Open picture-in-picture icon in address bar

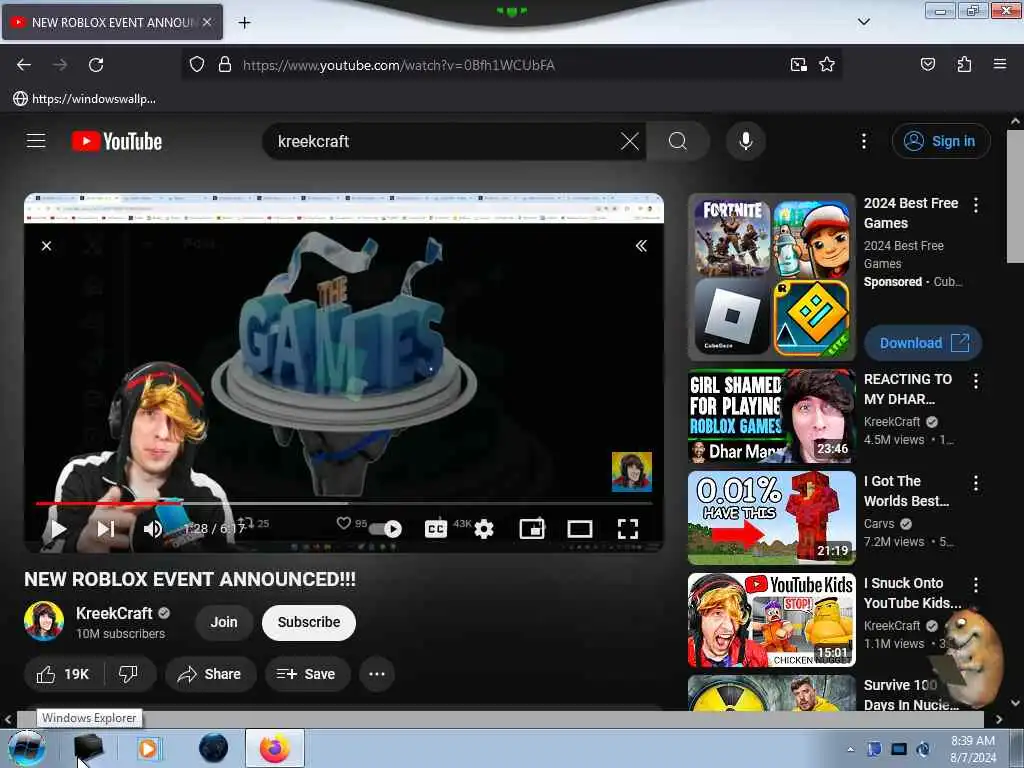pos(798,65)
